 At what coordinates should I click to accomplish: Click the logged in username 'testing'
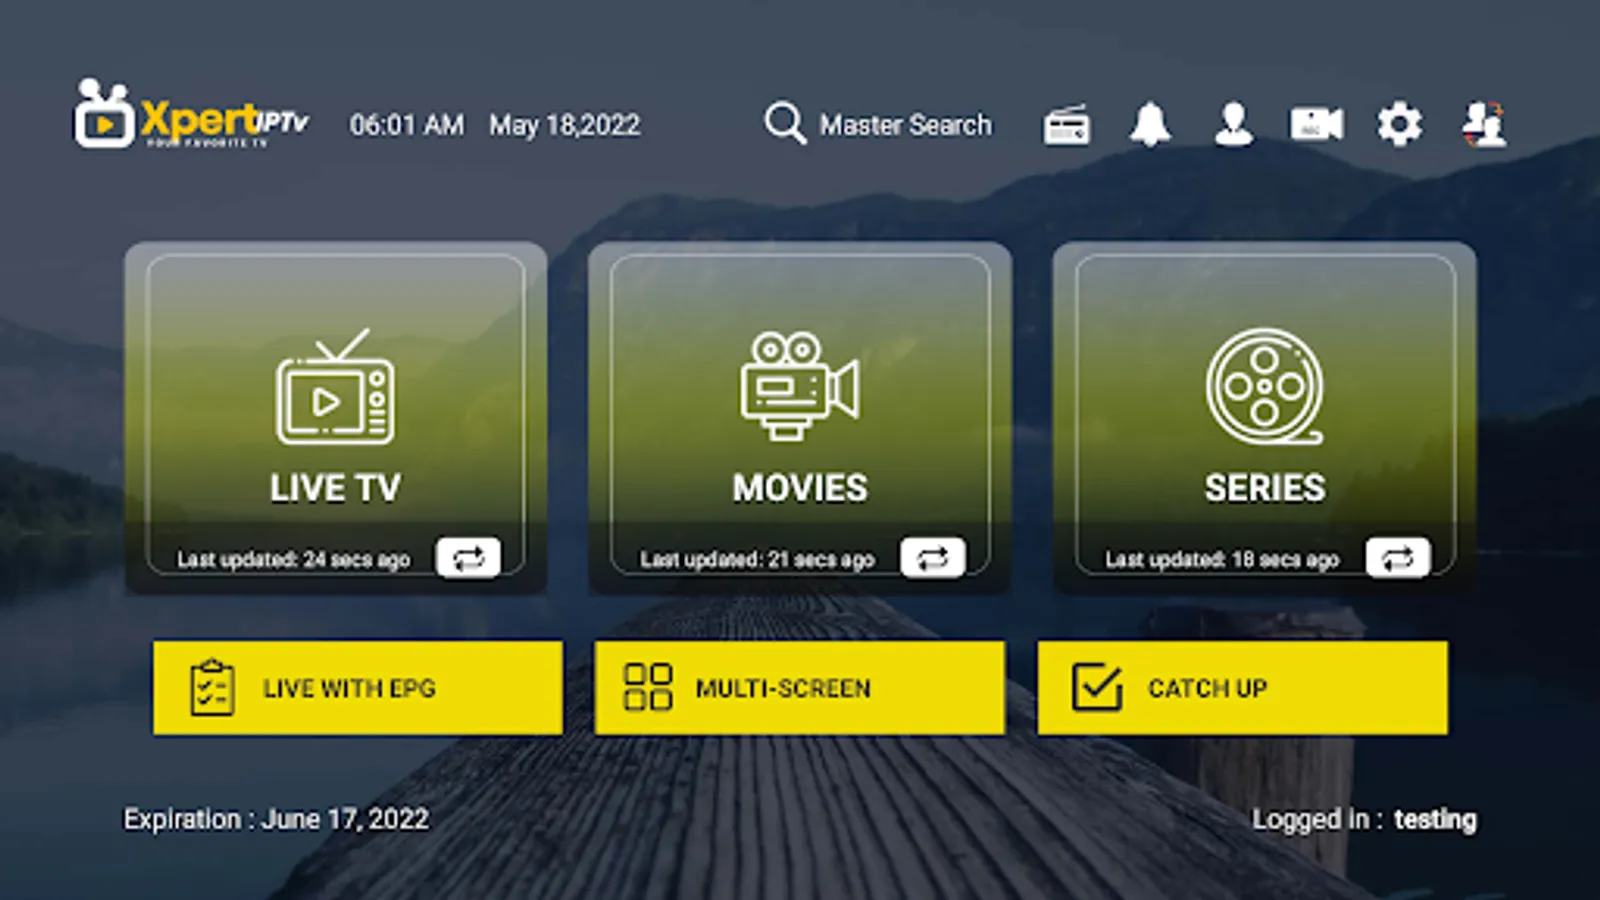coord(1437,818)
